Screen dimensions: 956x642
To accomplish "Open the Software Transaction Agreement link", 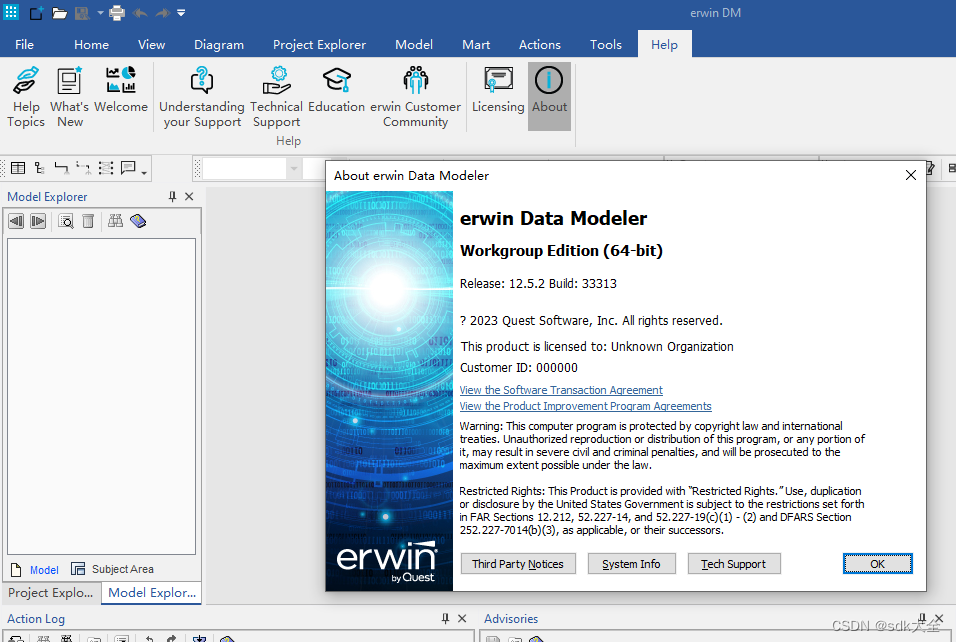I will click(560, 390).
